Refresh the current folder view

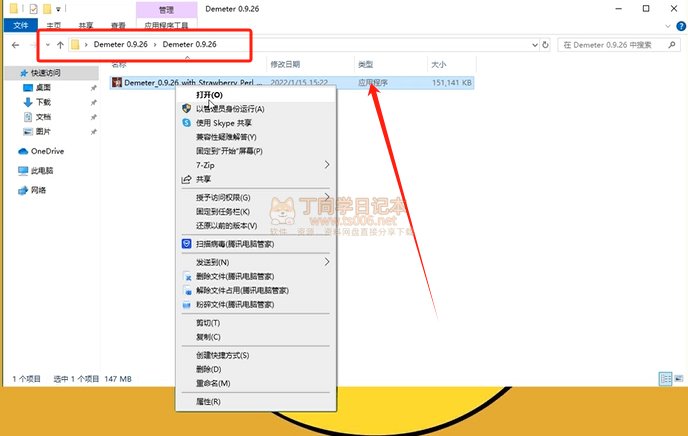(545, 45)
